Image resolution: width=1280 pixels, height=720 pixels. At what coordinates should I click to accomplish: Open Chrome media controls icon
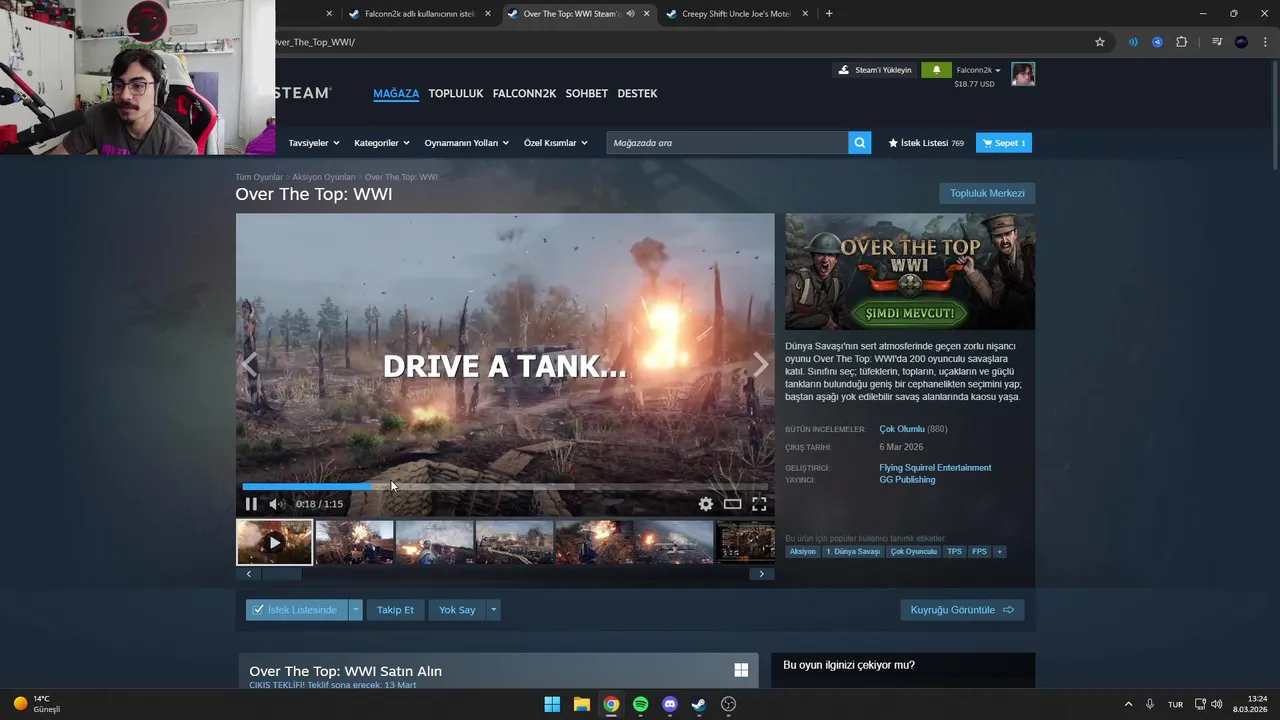coord(1217,42)
